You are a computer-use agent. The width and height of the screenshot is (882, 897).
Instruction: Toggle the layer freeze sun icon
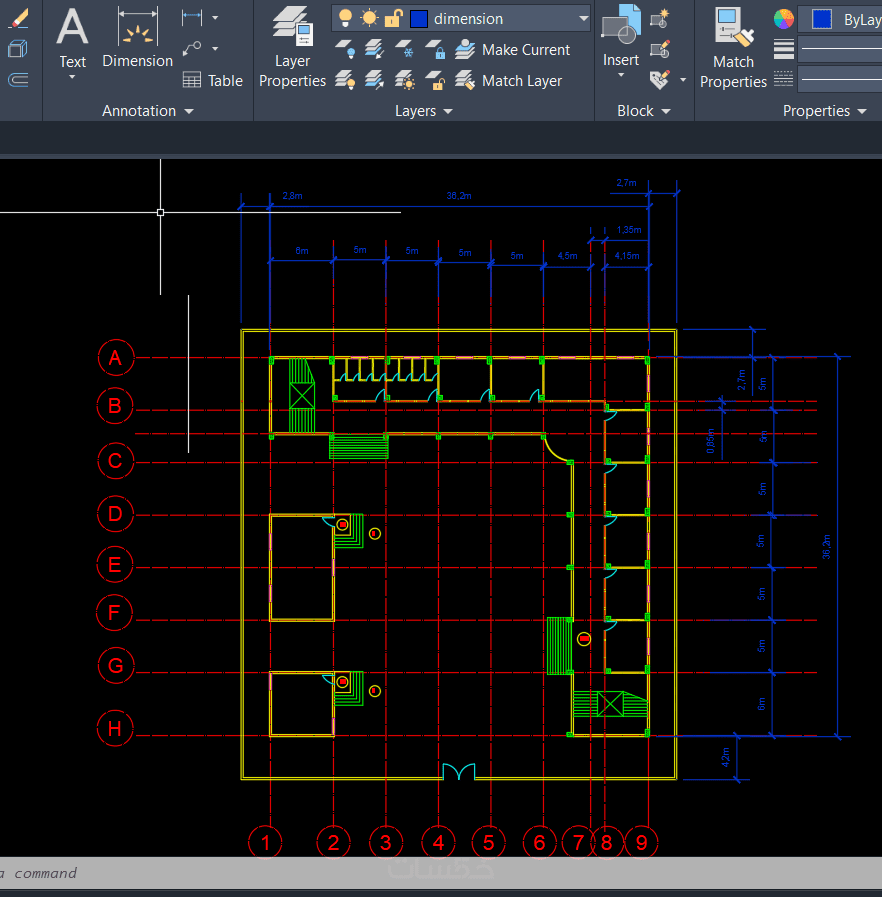[x=370, y=18]
